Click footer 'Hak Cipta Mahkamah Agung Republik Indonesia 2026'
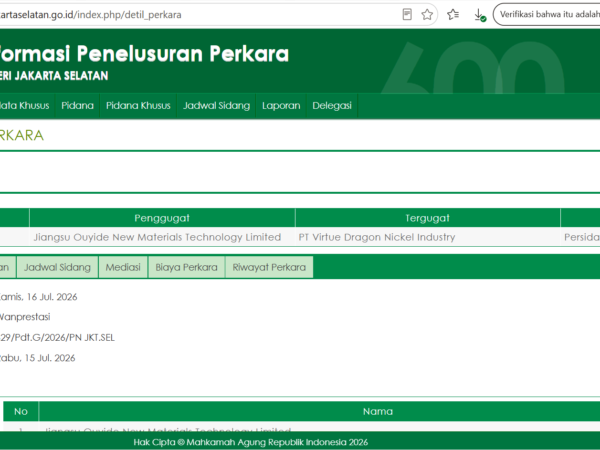This screenshot has height=450, width=600. [x=251, y=442]
